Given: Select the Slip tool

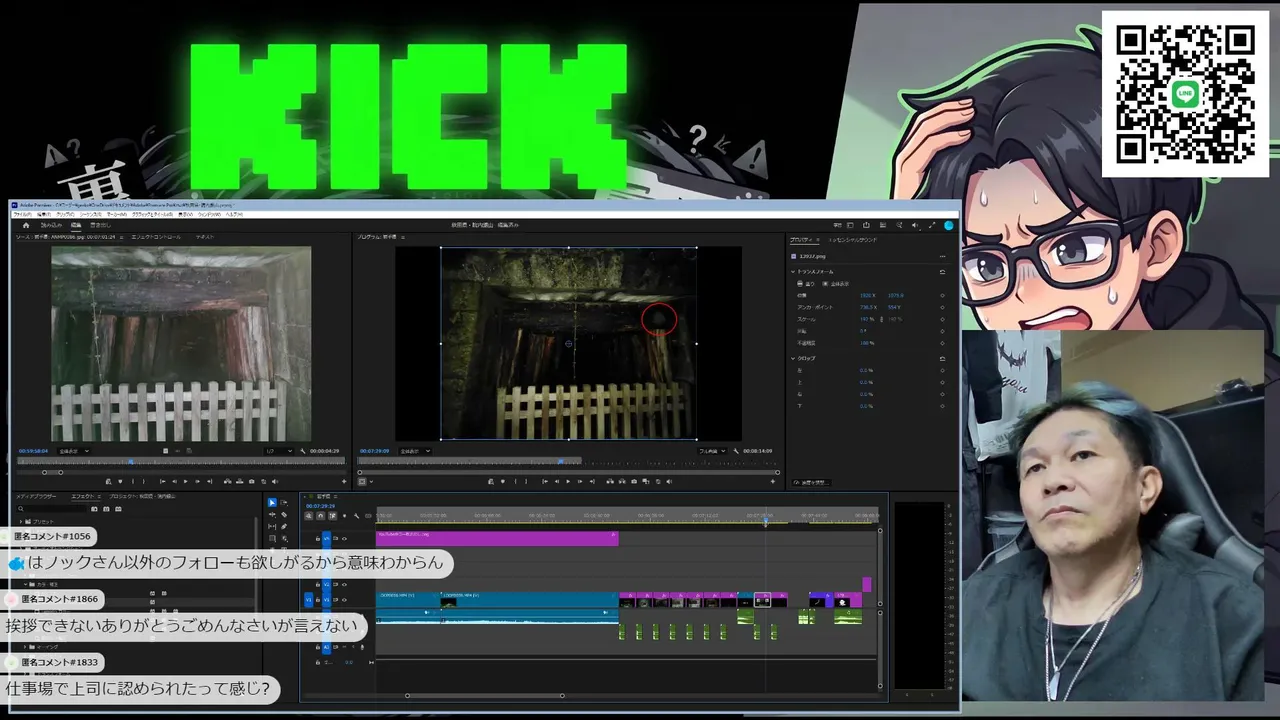Looking at the screenshot, I should 272,527.
